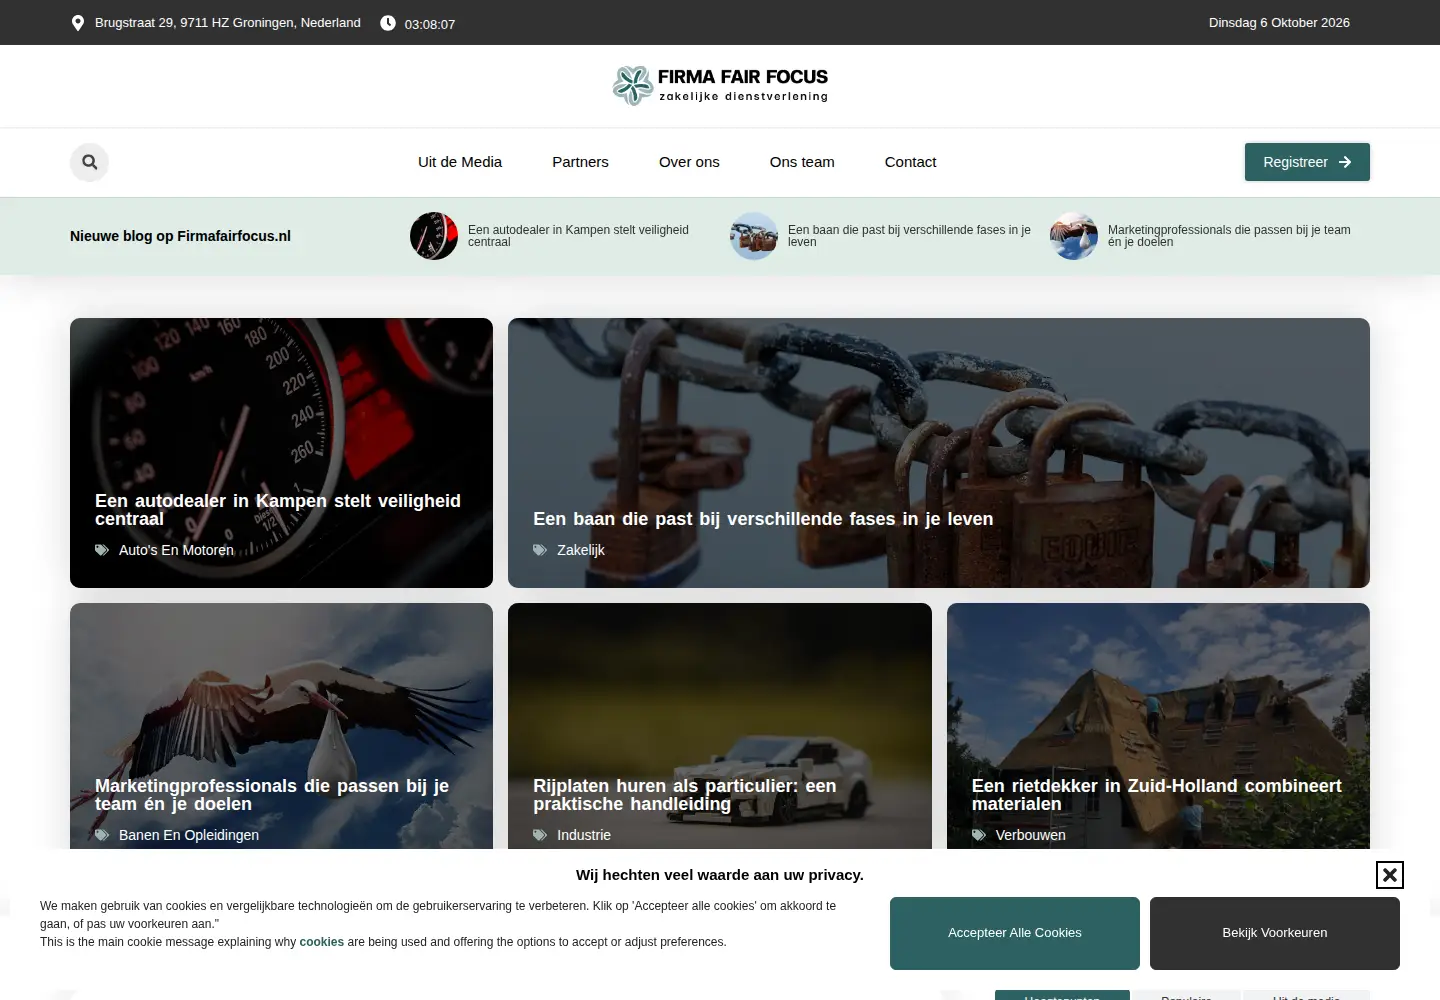Viewport: 1440px width, 1000px height.
Task: Click the Wij hechten veel waarde heading
Action: [720, 875]
